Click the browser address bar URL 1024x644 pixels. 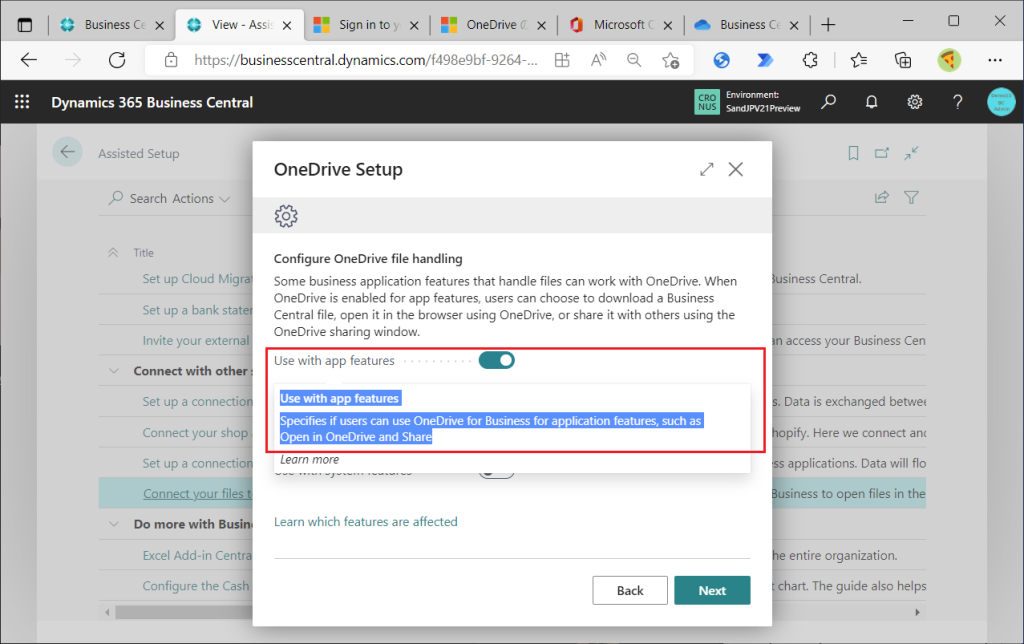(x=366, y=60)
